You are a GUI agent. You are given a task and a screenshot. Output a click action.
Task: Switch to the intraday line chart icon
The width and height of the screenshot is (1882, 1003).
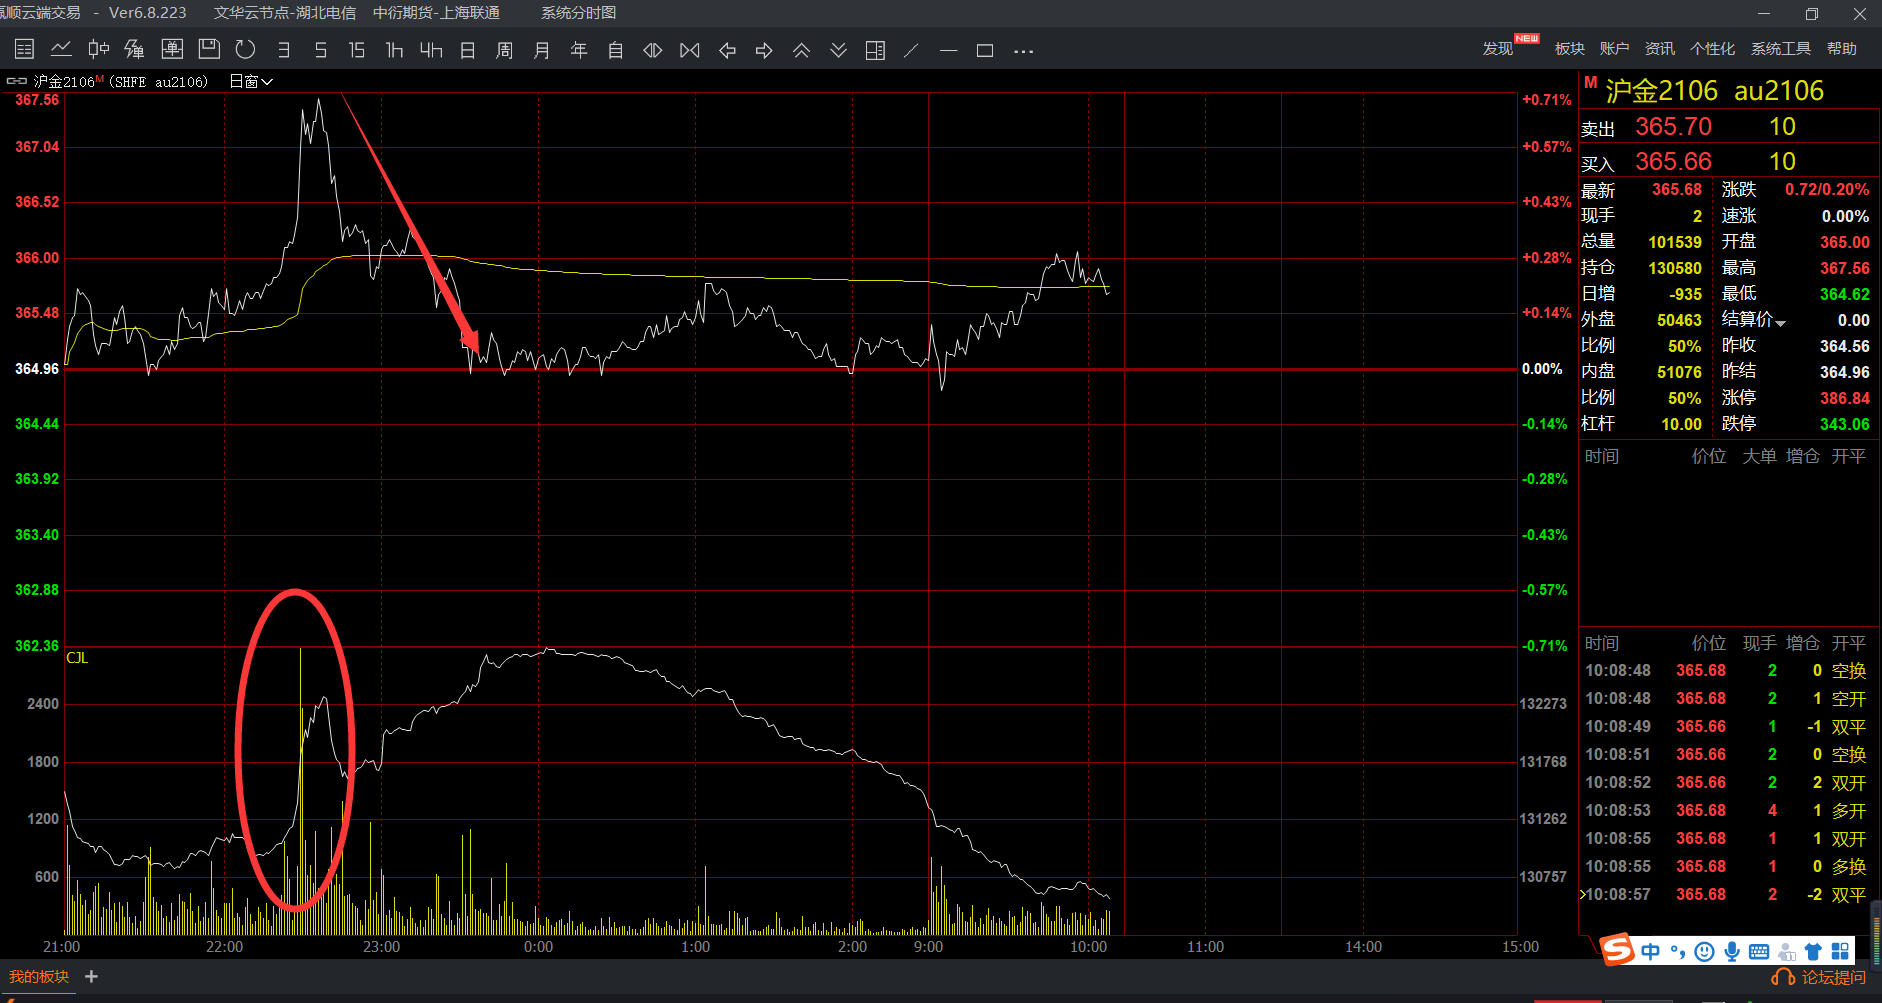[61, 49]
